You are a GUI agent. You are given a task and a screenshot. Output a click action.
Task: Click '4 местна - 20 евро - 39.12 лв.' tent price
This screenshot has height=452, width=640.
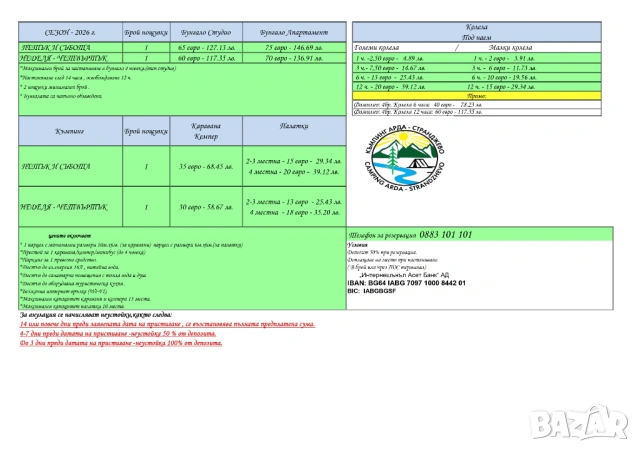coord(294,172)
